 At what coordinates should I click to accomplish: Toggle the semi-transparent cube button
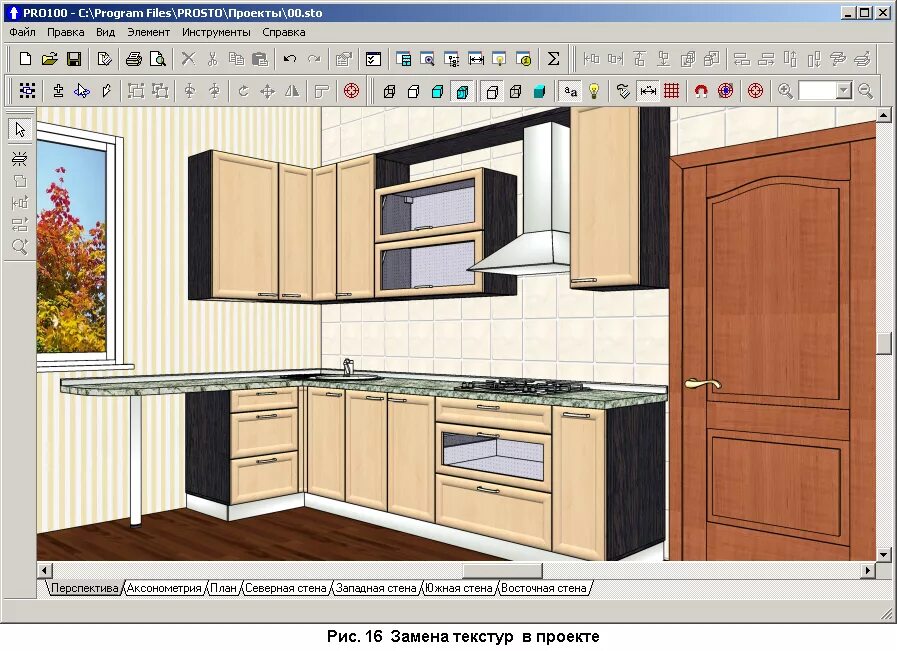coord(515,90)
